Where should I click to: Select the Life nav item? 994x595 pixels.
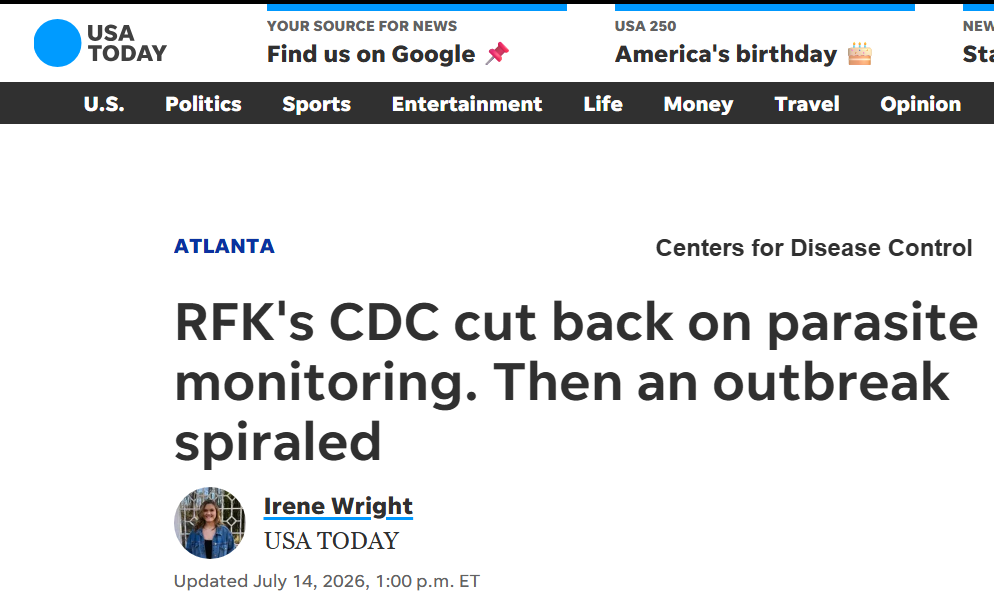pos(603,104)
